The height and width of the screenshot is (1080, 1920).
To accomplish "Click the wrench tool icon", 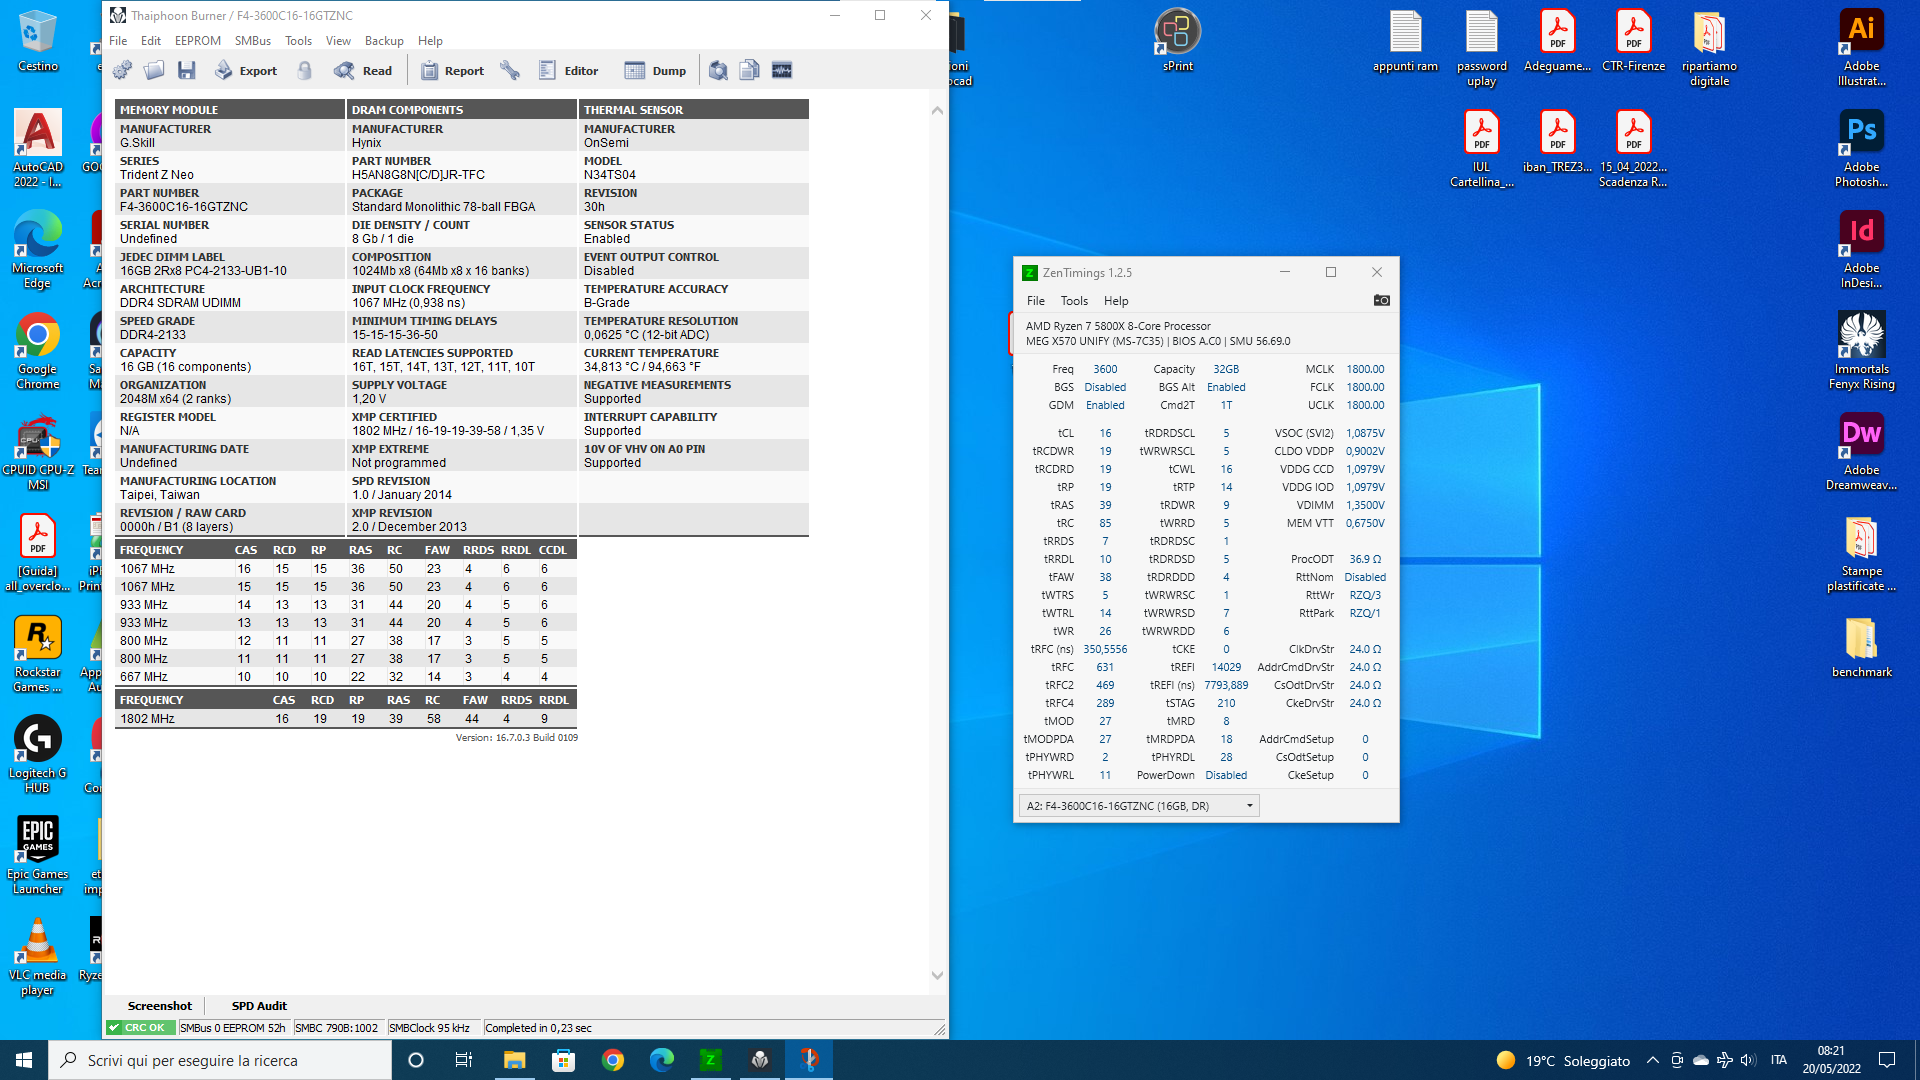I will 510,70.
